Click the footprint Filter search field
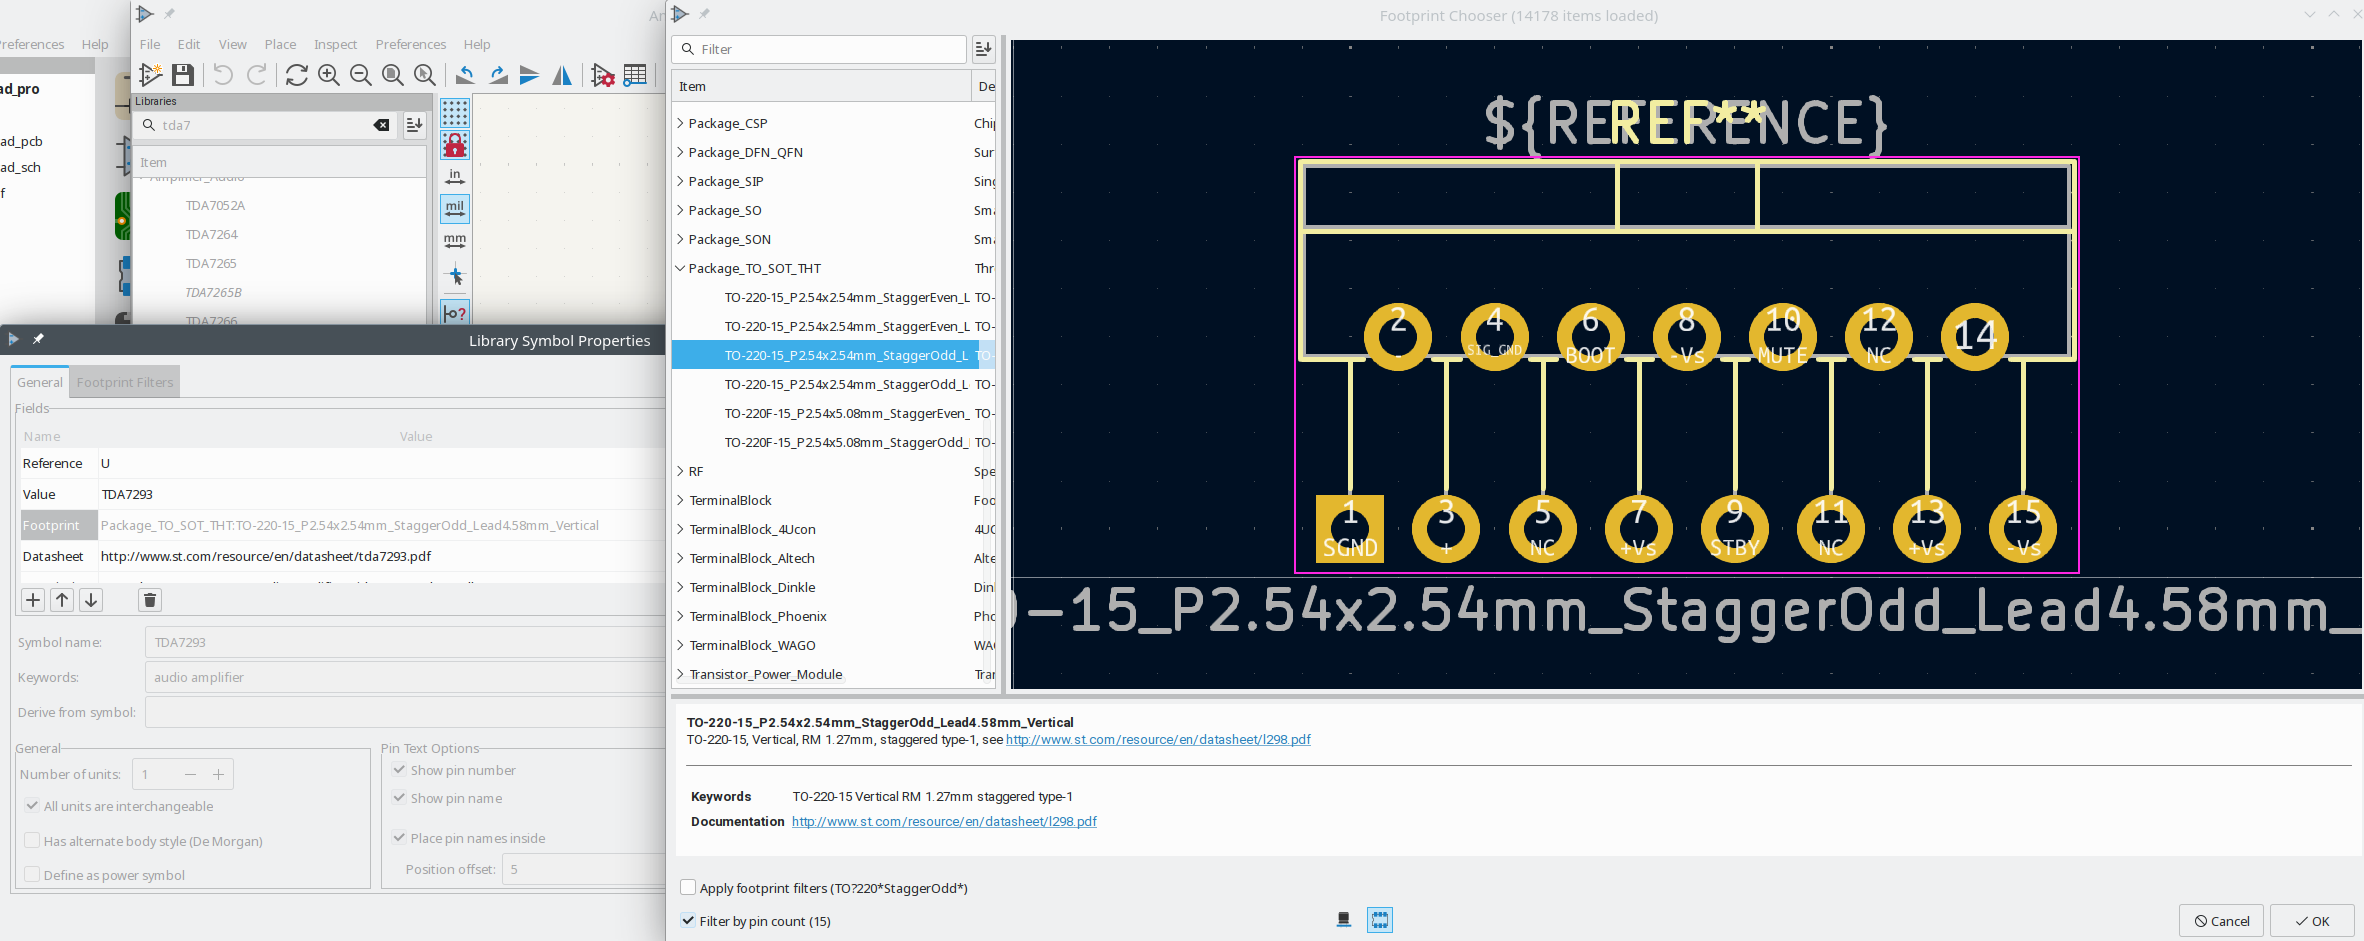2364x941 pixels. (x=830, y=49)
